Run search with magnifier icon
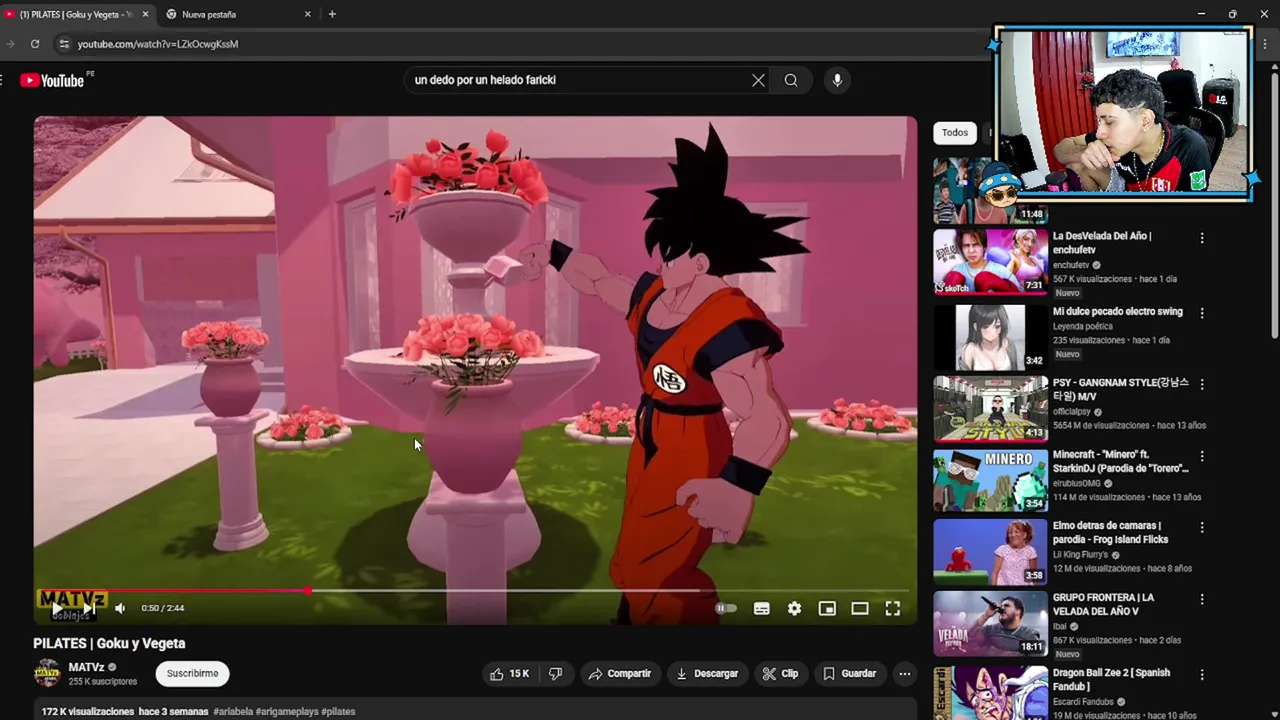This screenshot has height=720, width=1280. 791,80
